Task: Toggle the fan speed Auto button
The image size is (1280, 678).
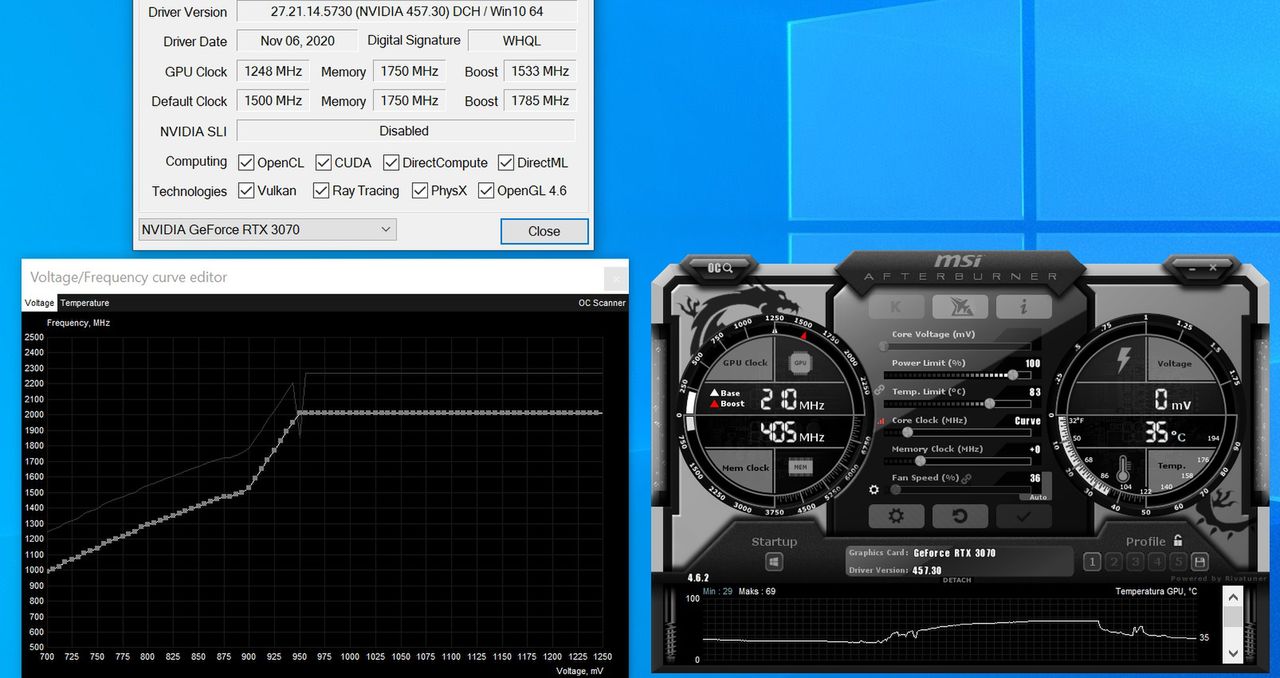Action: pyautogui.click(x=1037, y=496)
